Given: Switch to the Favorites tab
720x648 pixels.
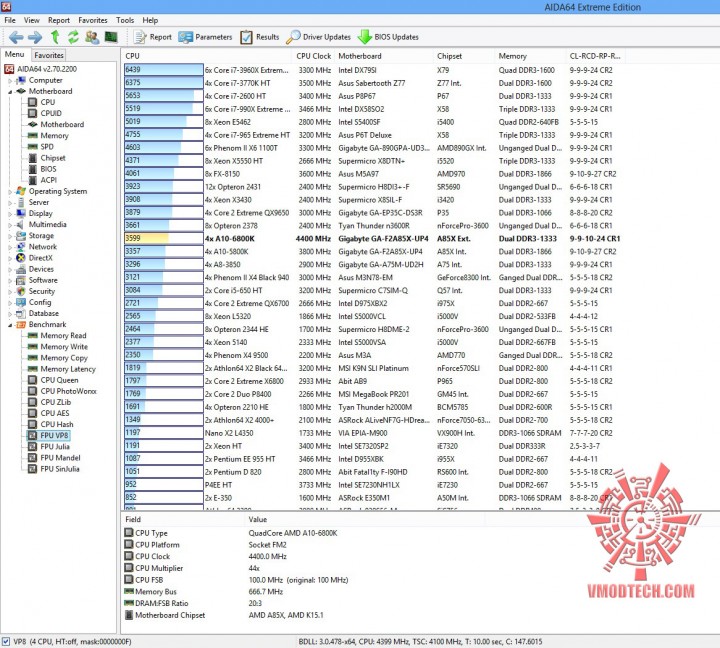Looking at the screenshot, I should pyautogui.click(x=49, y=55).
